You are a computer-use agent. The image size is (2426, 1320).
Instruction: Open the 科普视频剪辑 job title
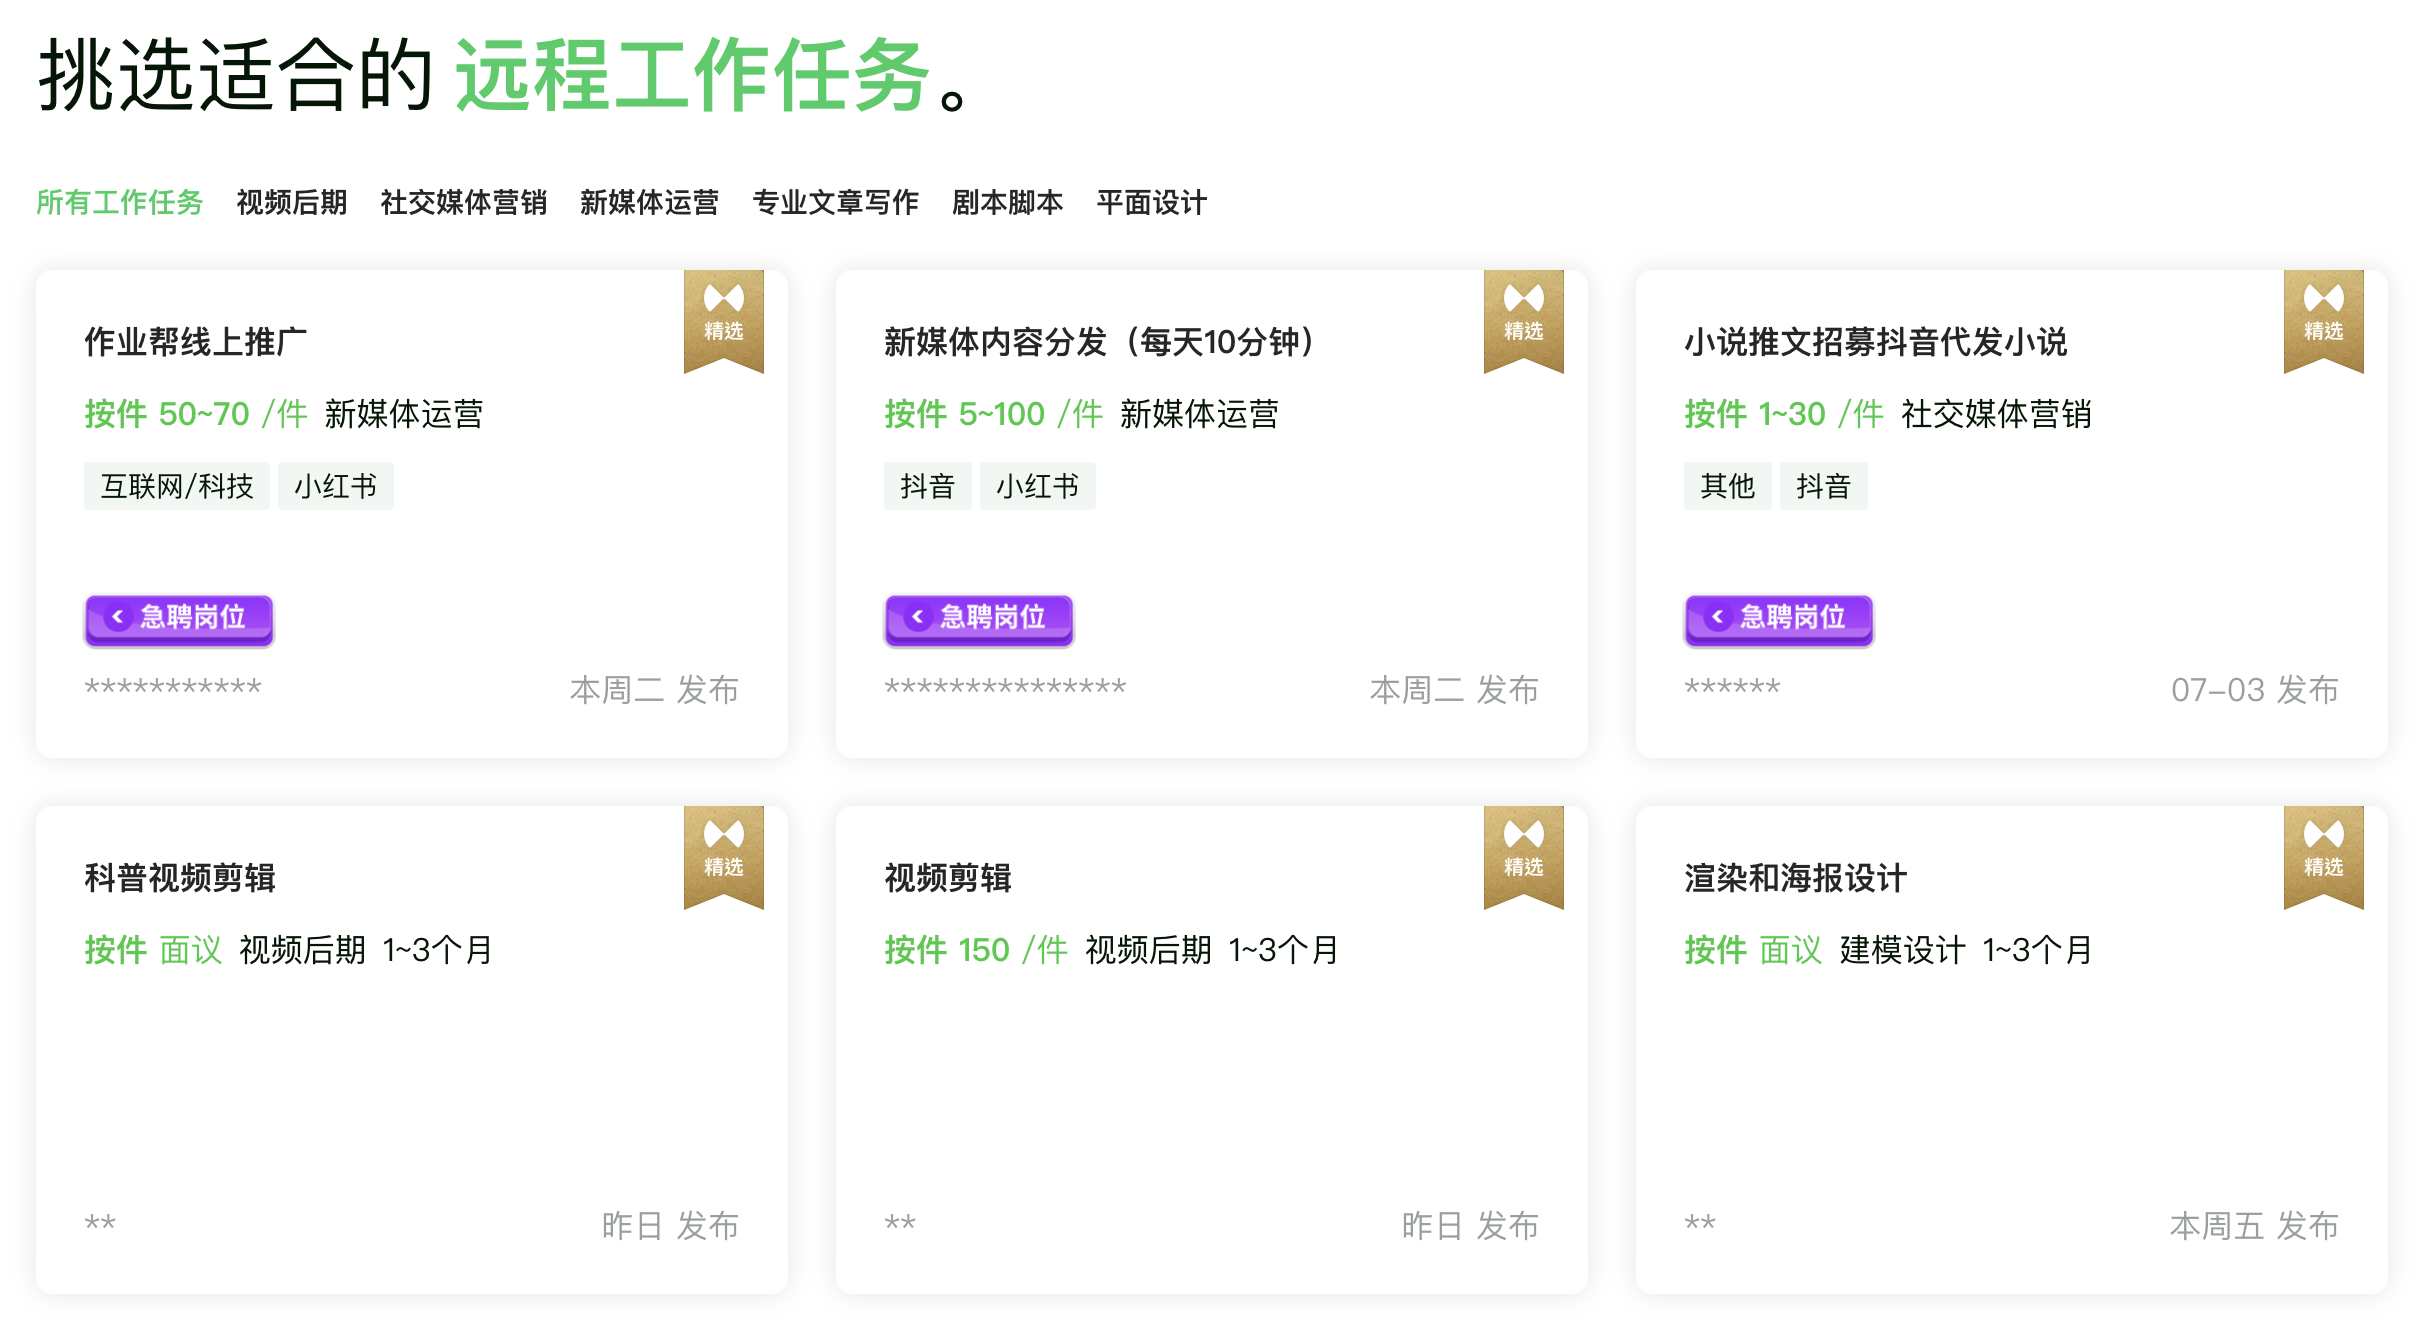coord(180,878)
